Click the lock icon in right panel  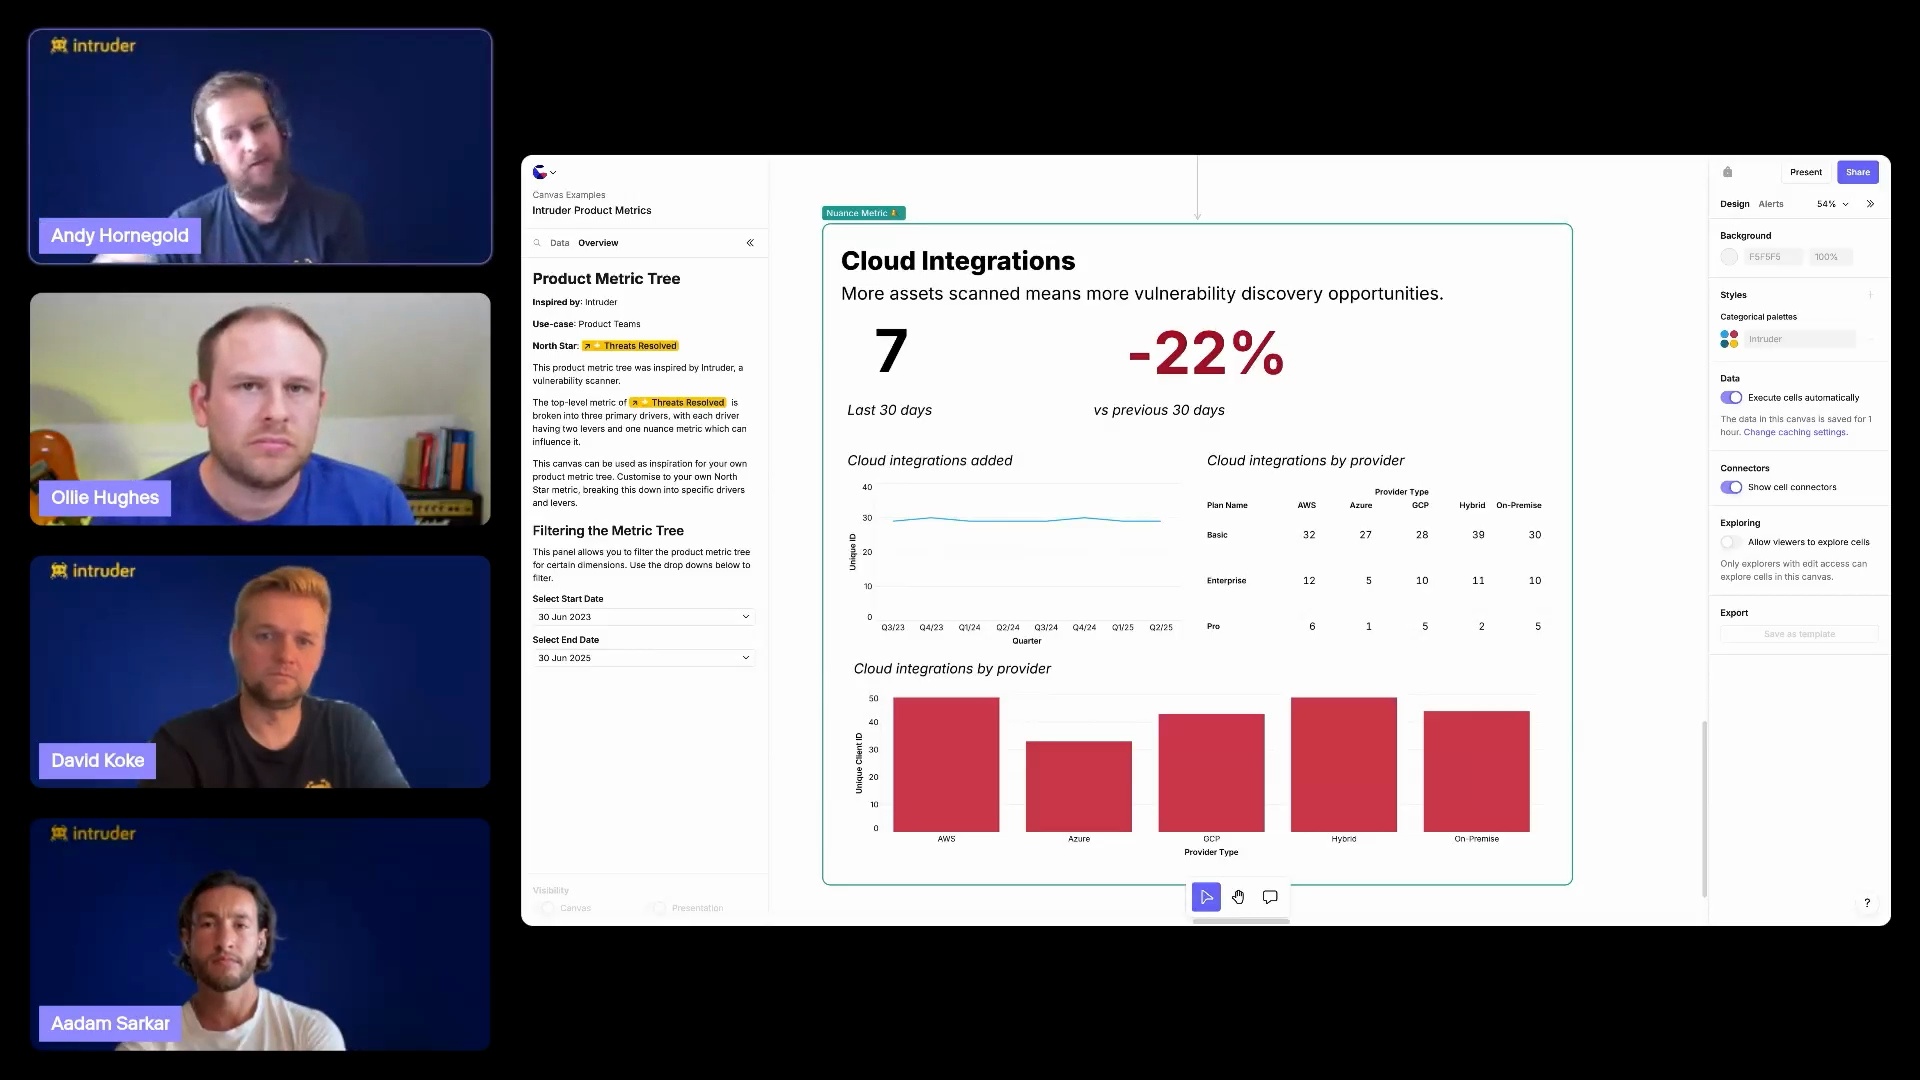click(x=1727, y=172)
